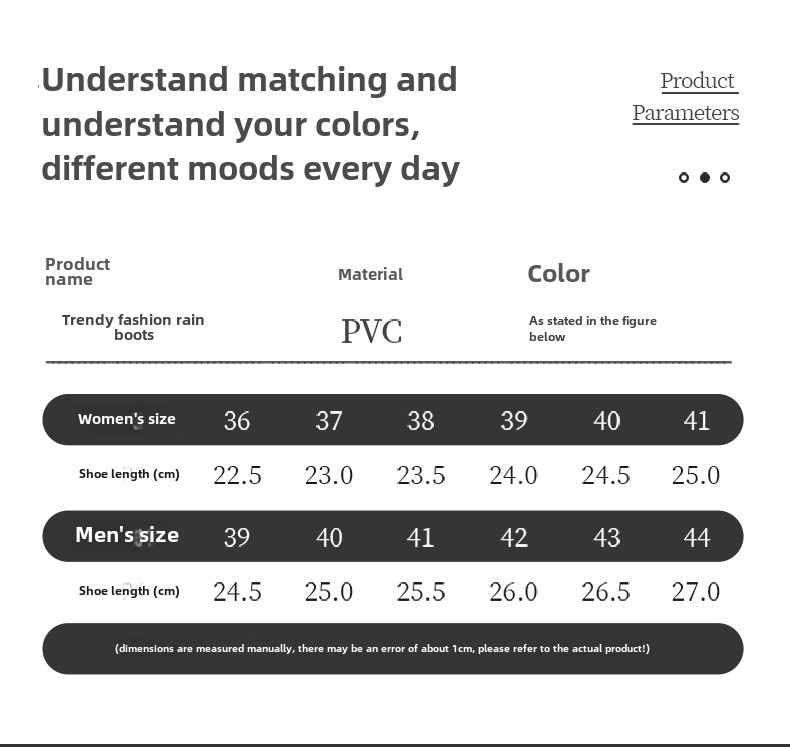Image resolution: width=790 pixels, height=747 pixels.
Task: Click the 22.5 shoe length value
Action: click(237, 475)
